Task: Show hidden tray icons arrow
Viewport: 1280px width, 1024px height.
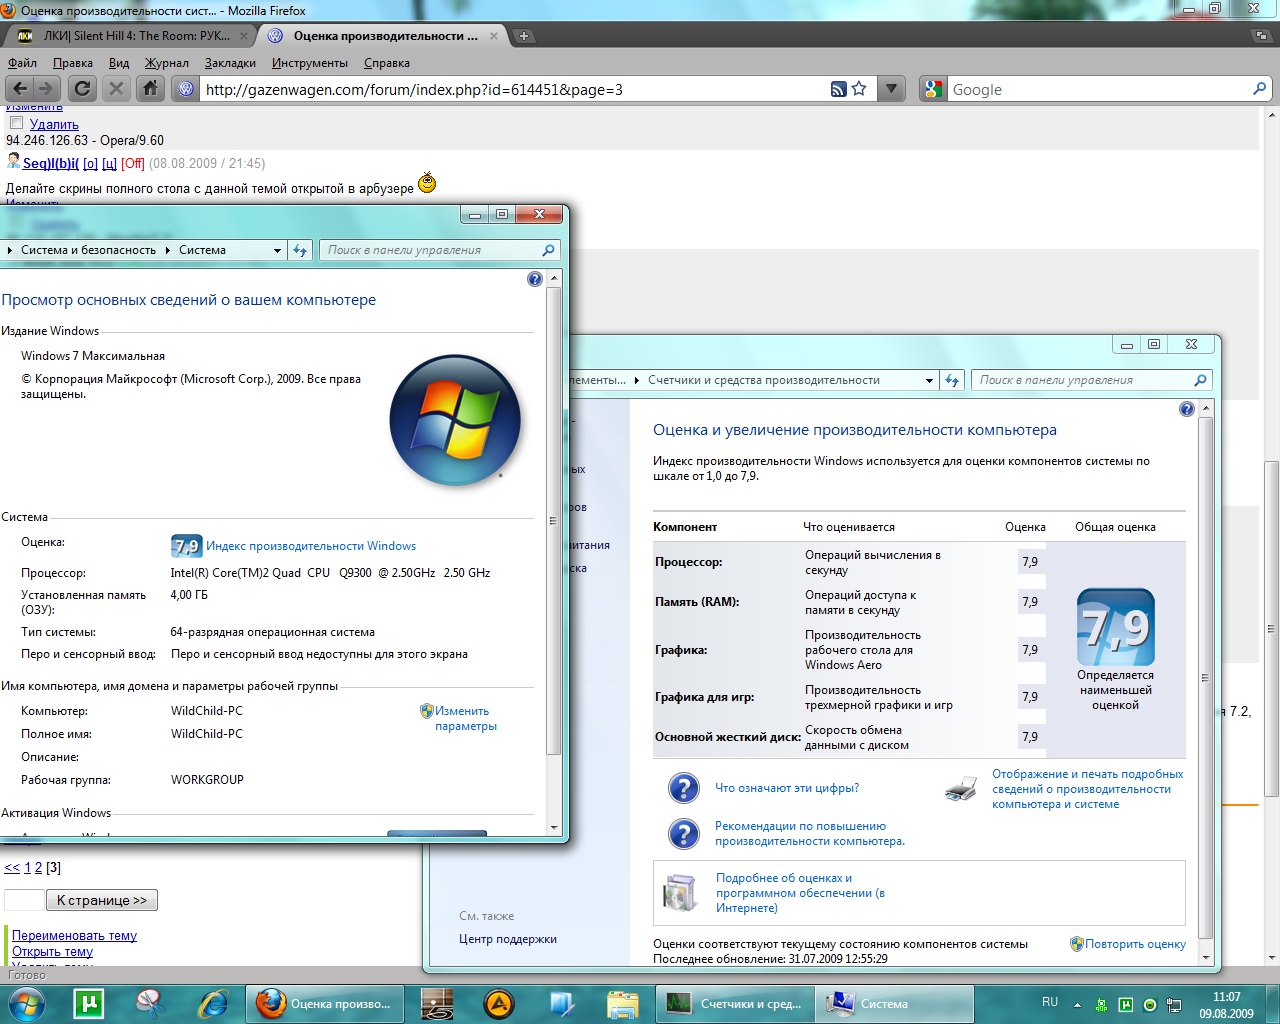Action: pos(1077,1004)
